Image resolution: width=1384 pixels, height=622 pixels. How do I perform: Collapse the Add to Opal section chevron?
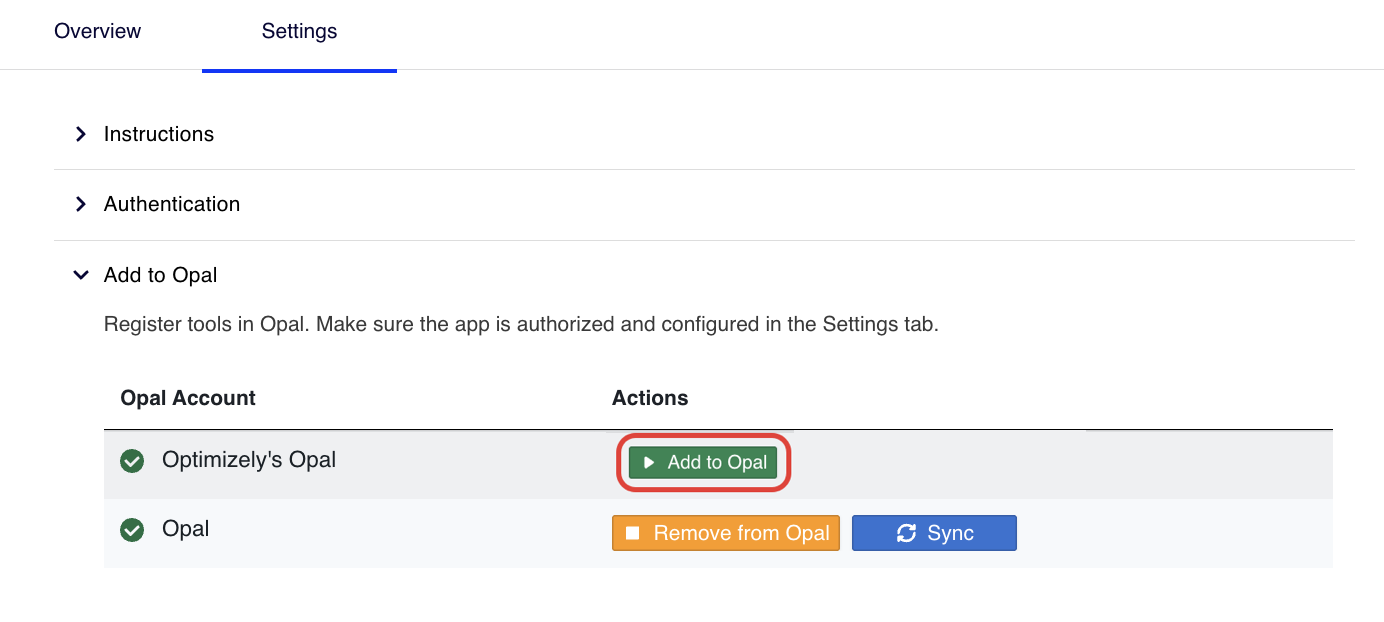81,275
